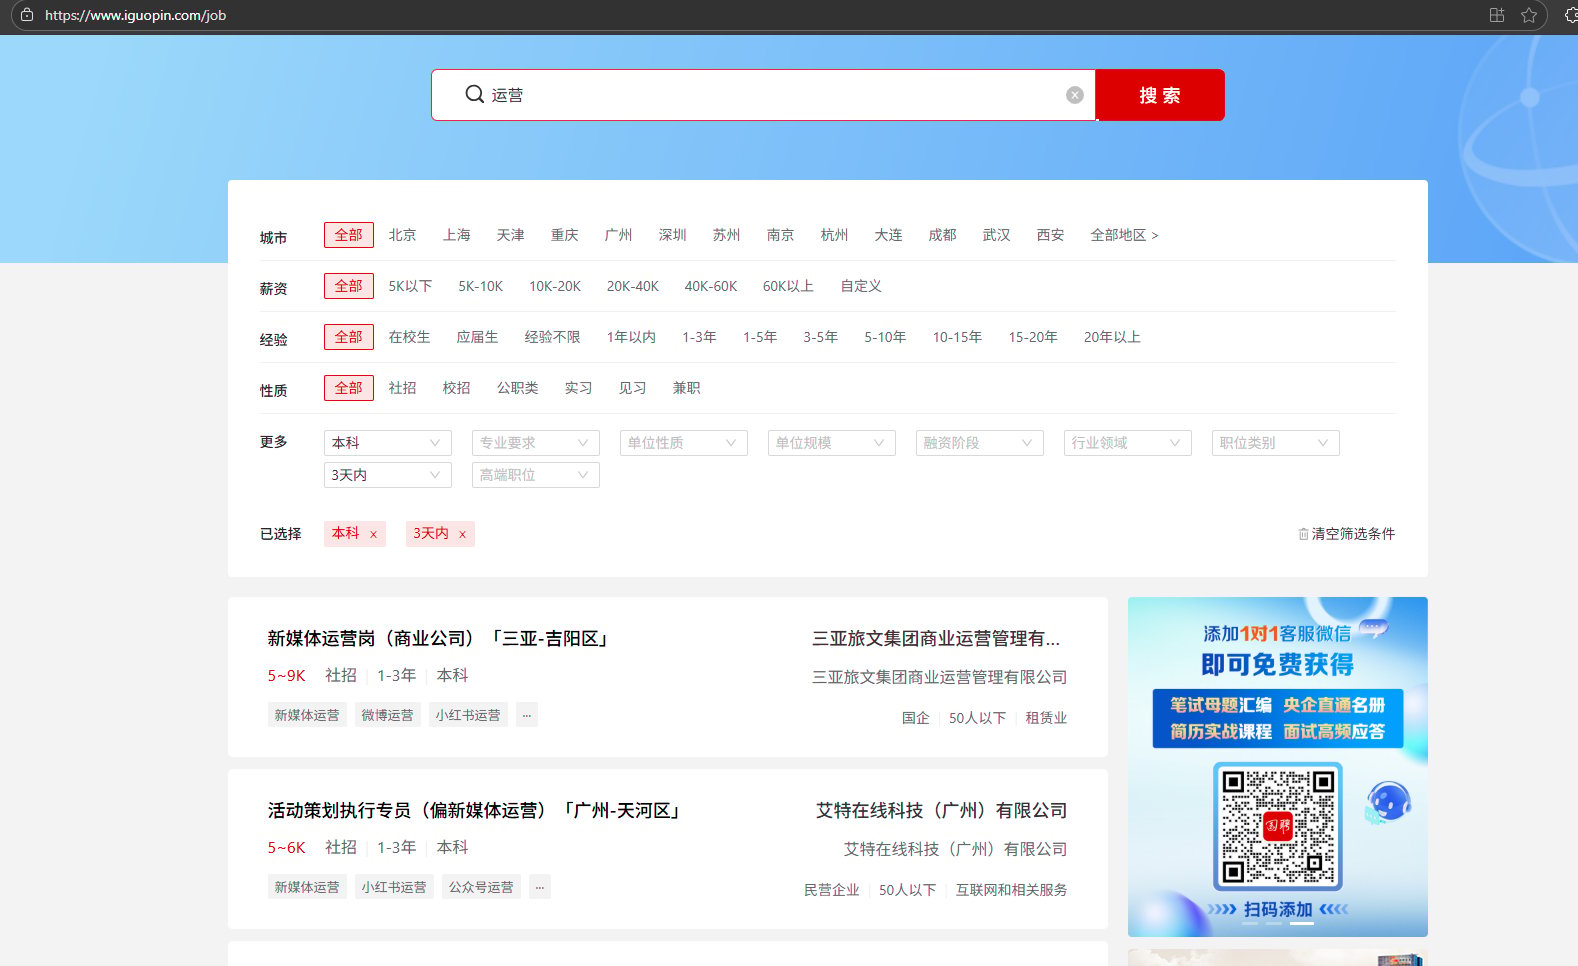Viewport: 1578px width, 966px height.
Task: Open the 新媒体运营岗 三亚 job listing
Action: click(x=440, y=639)
